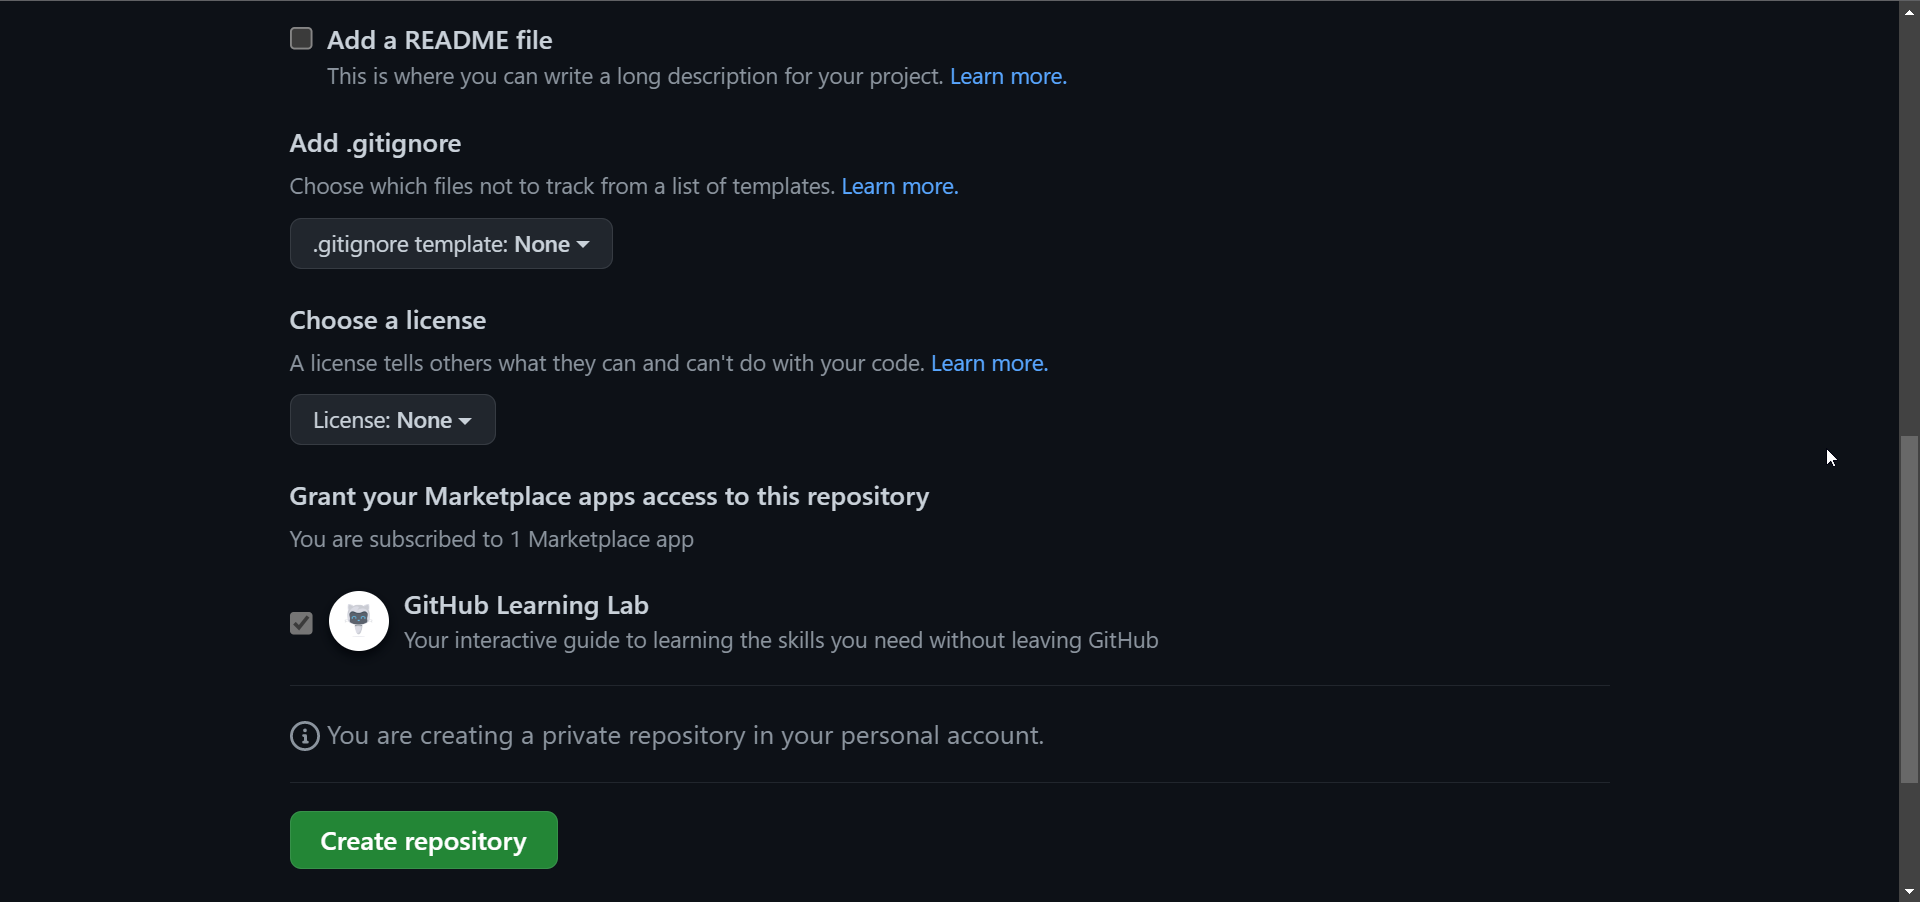Click the info icon beside private repository notice
This screenshot has height=902, width=1920.
[x=305, y=737]
